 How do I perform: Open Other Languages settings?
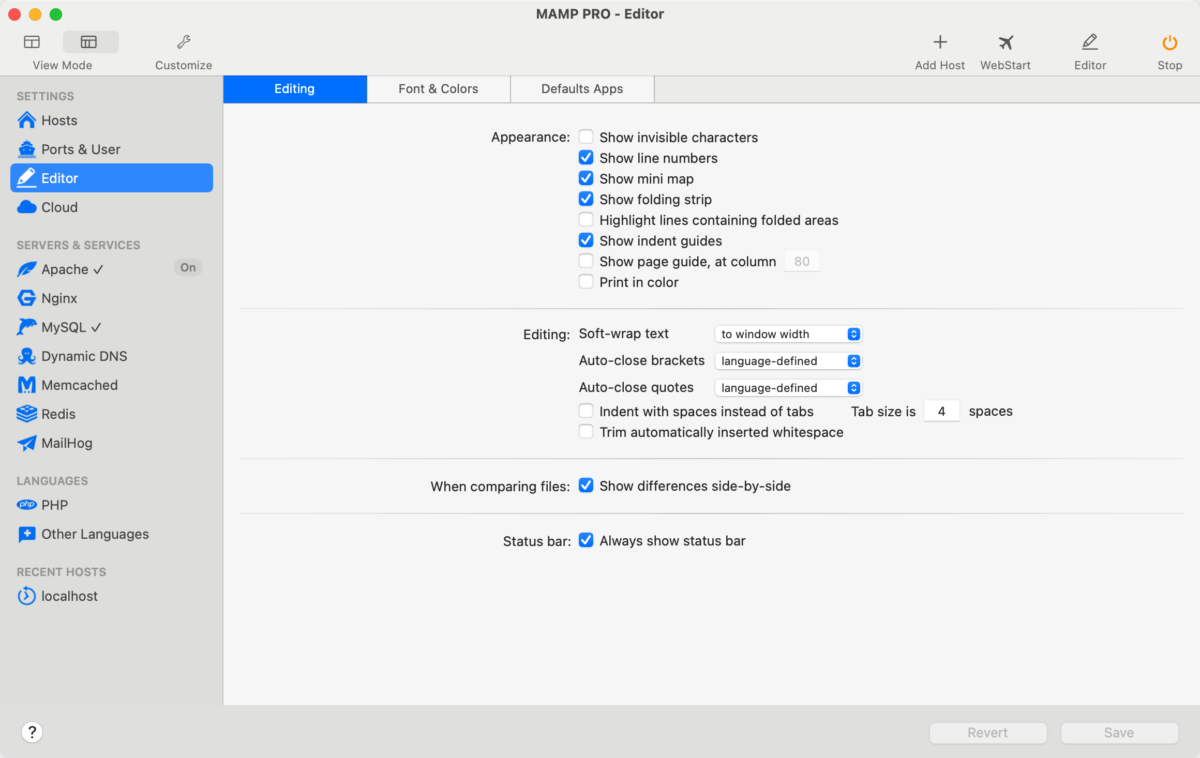(111, 534)
